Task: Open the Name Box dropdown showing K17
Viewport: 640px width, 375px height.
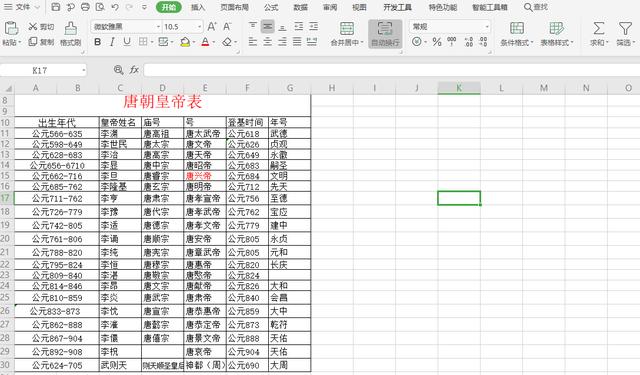Action: click(x=83, y=70)
